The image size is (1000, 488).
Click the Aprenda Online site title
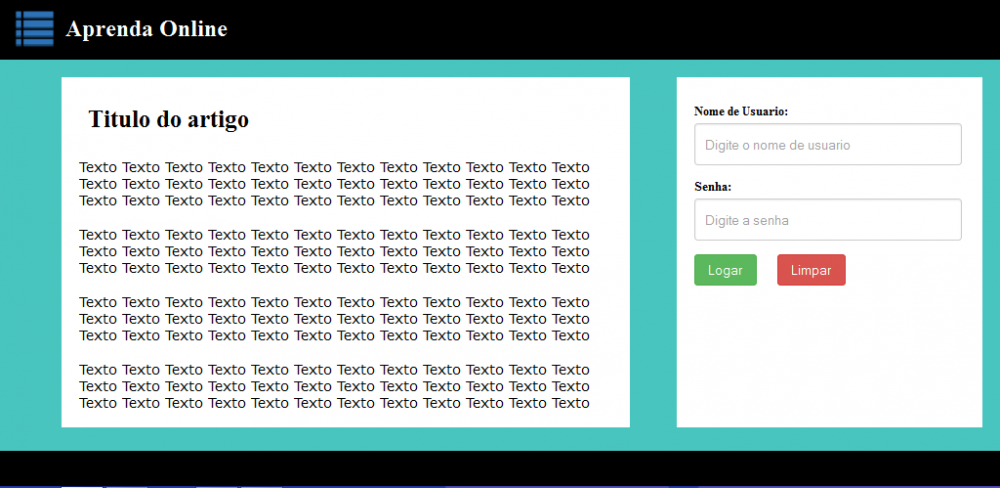146,29
